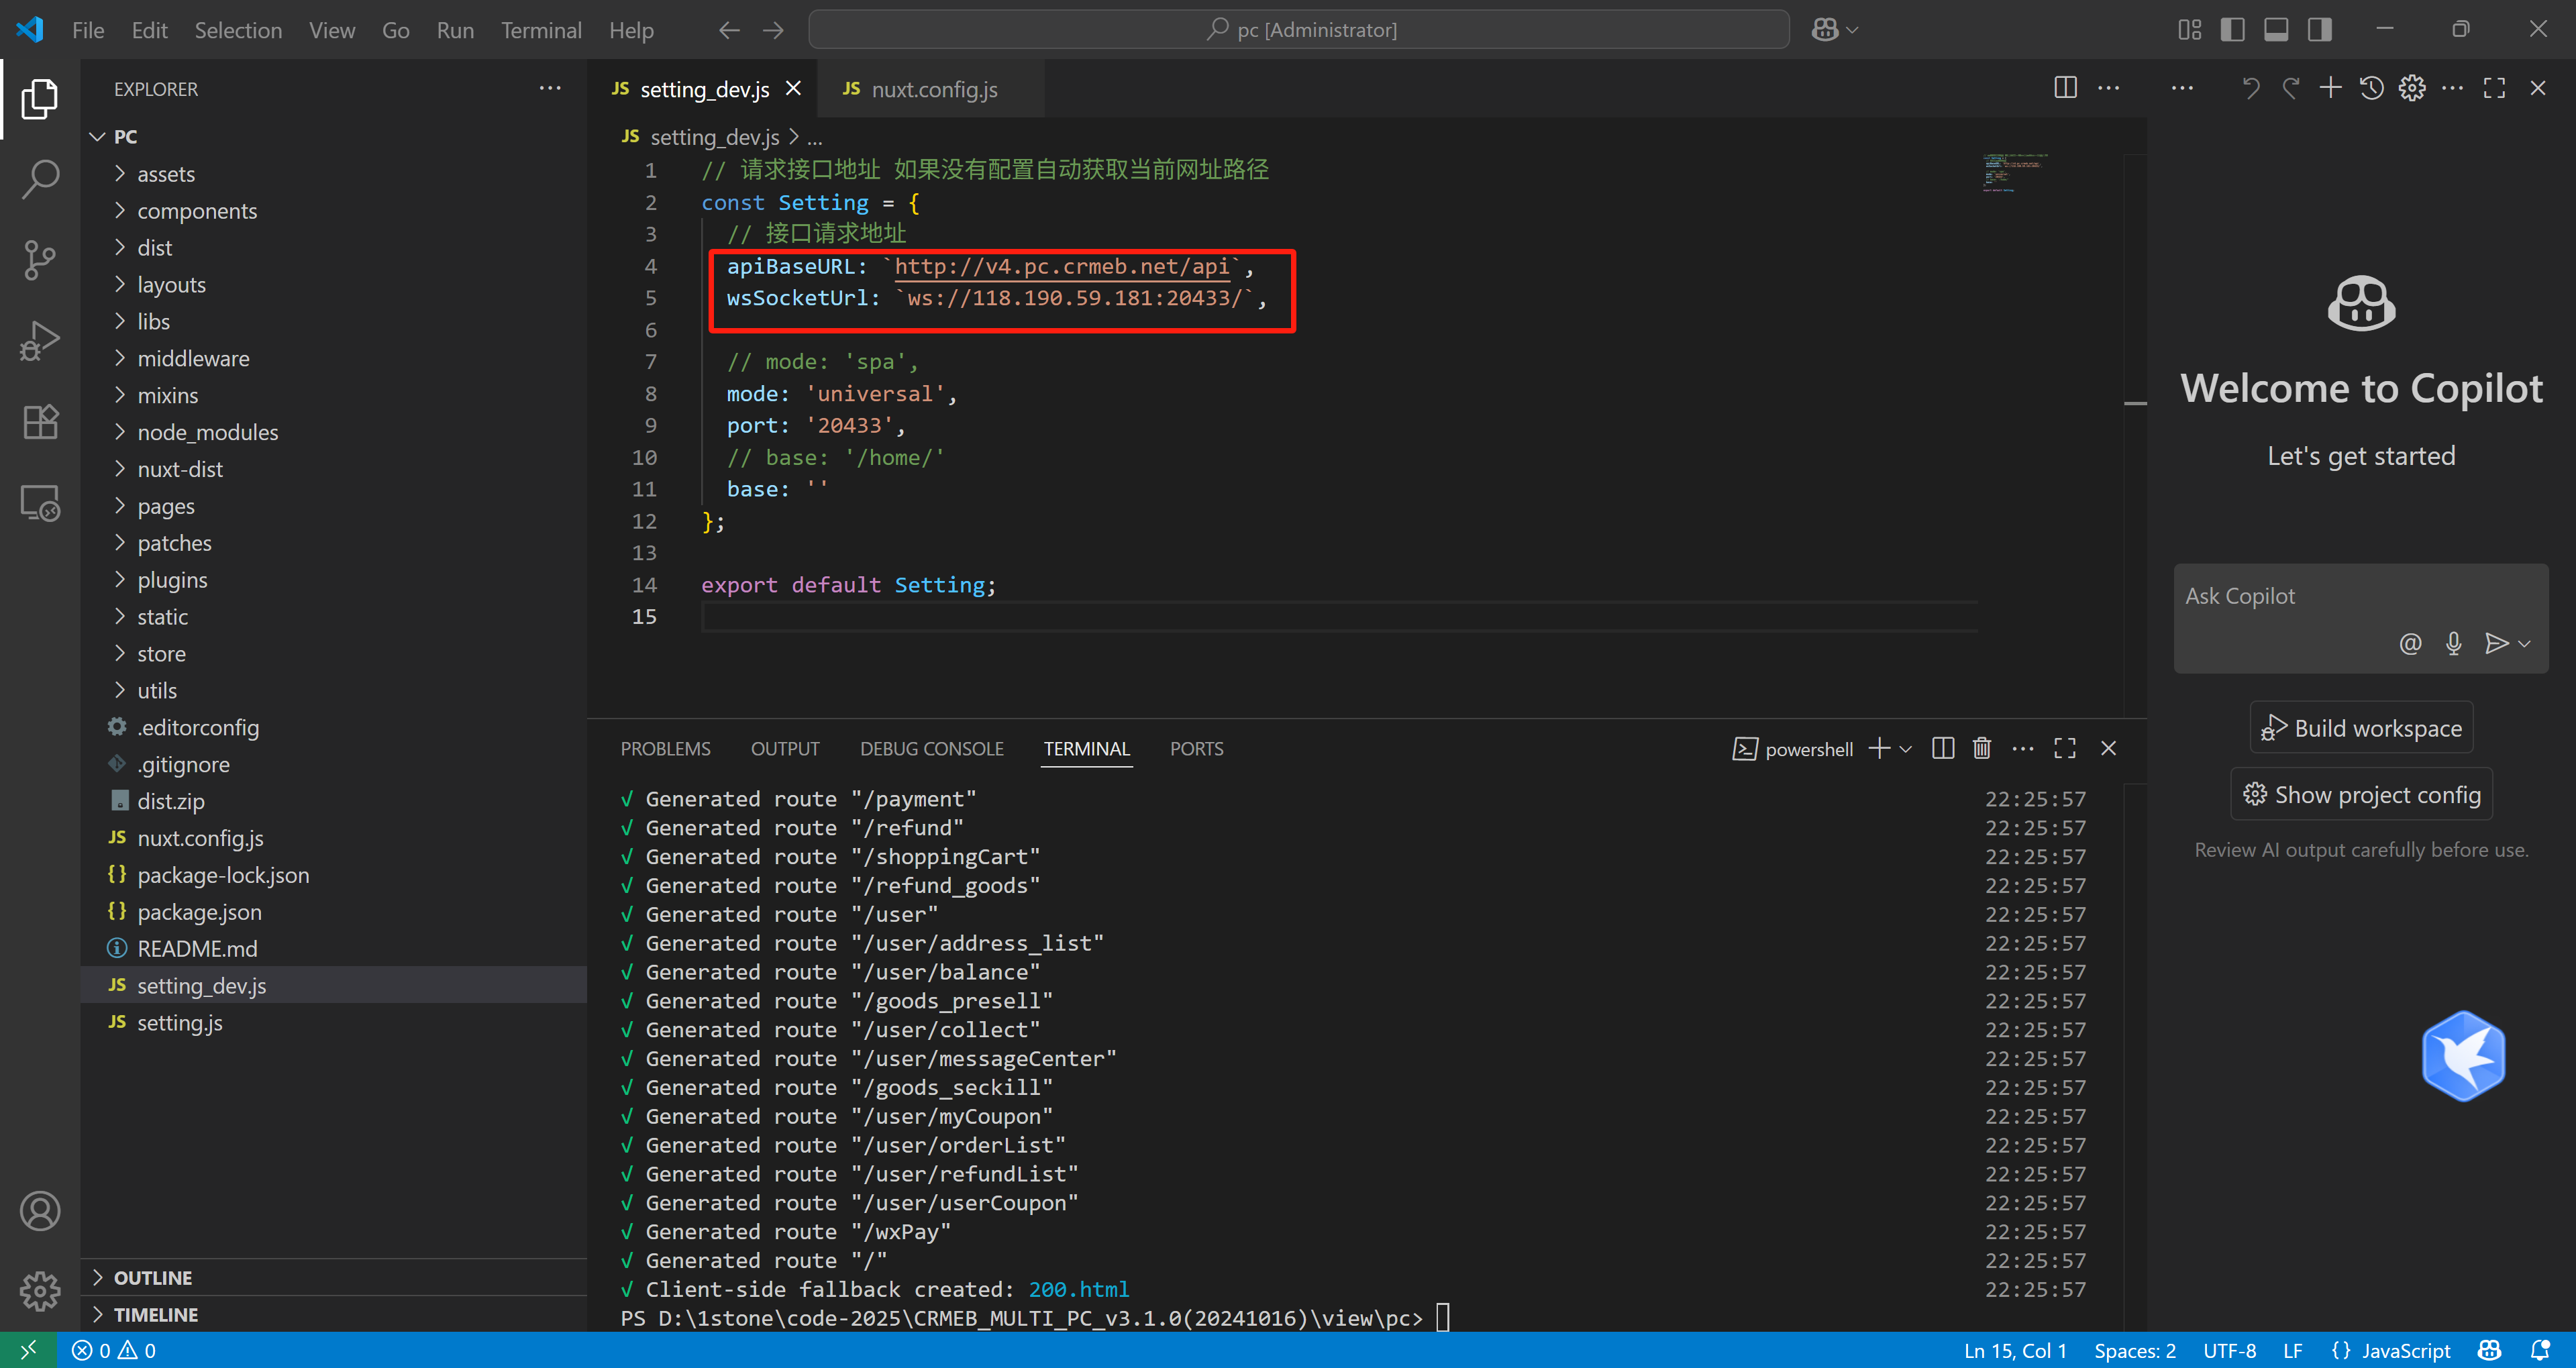
Task: Click the command center search box
Action: [x=1298, y=30]
